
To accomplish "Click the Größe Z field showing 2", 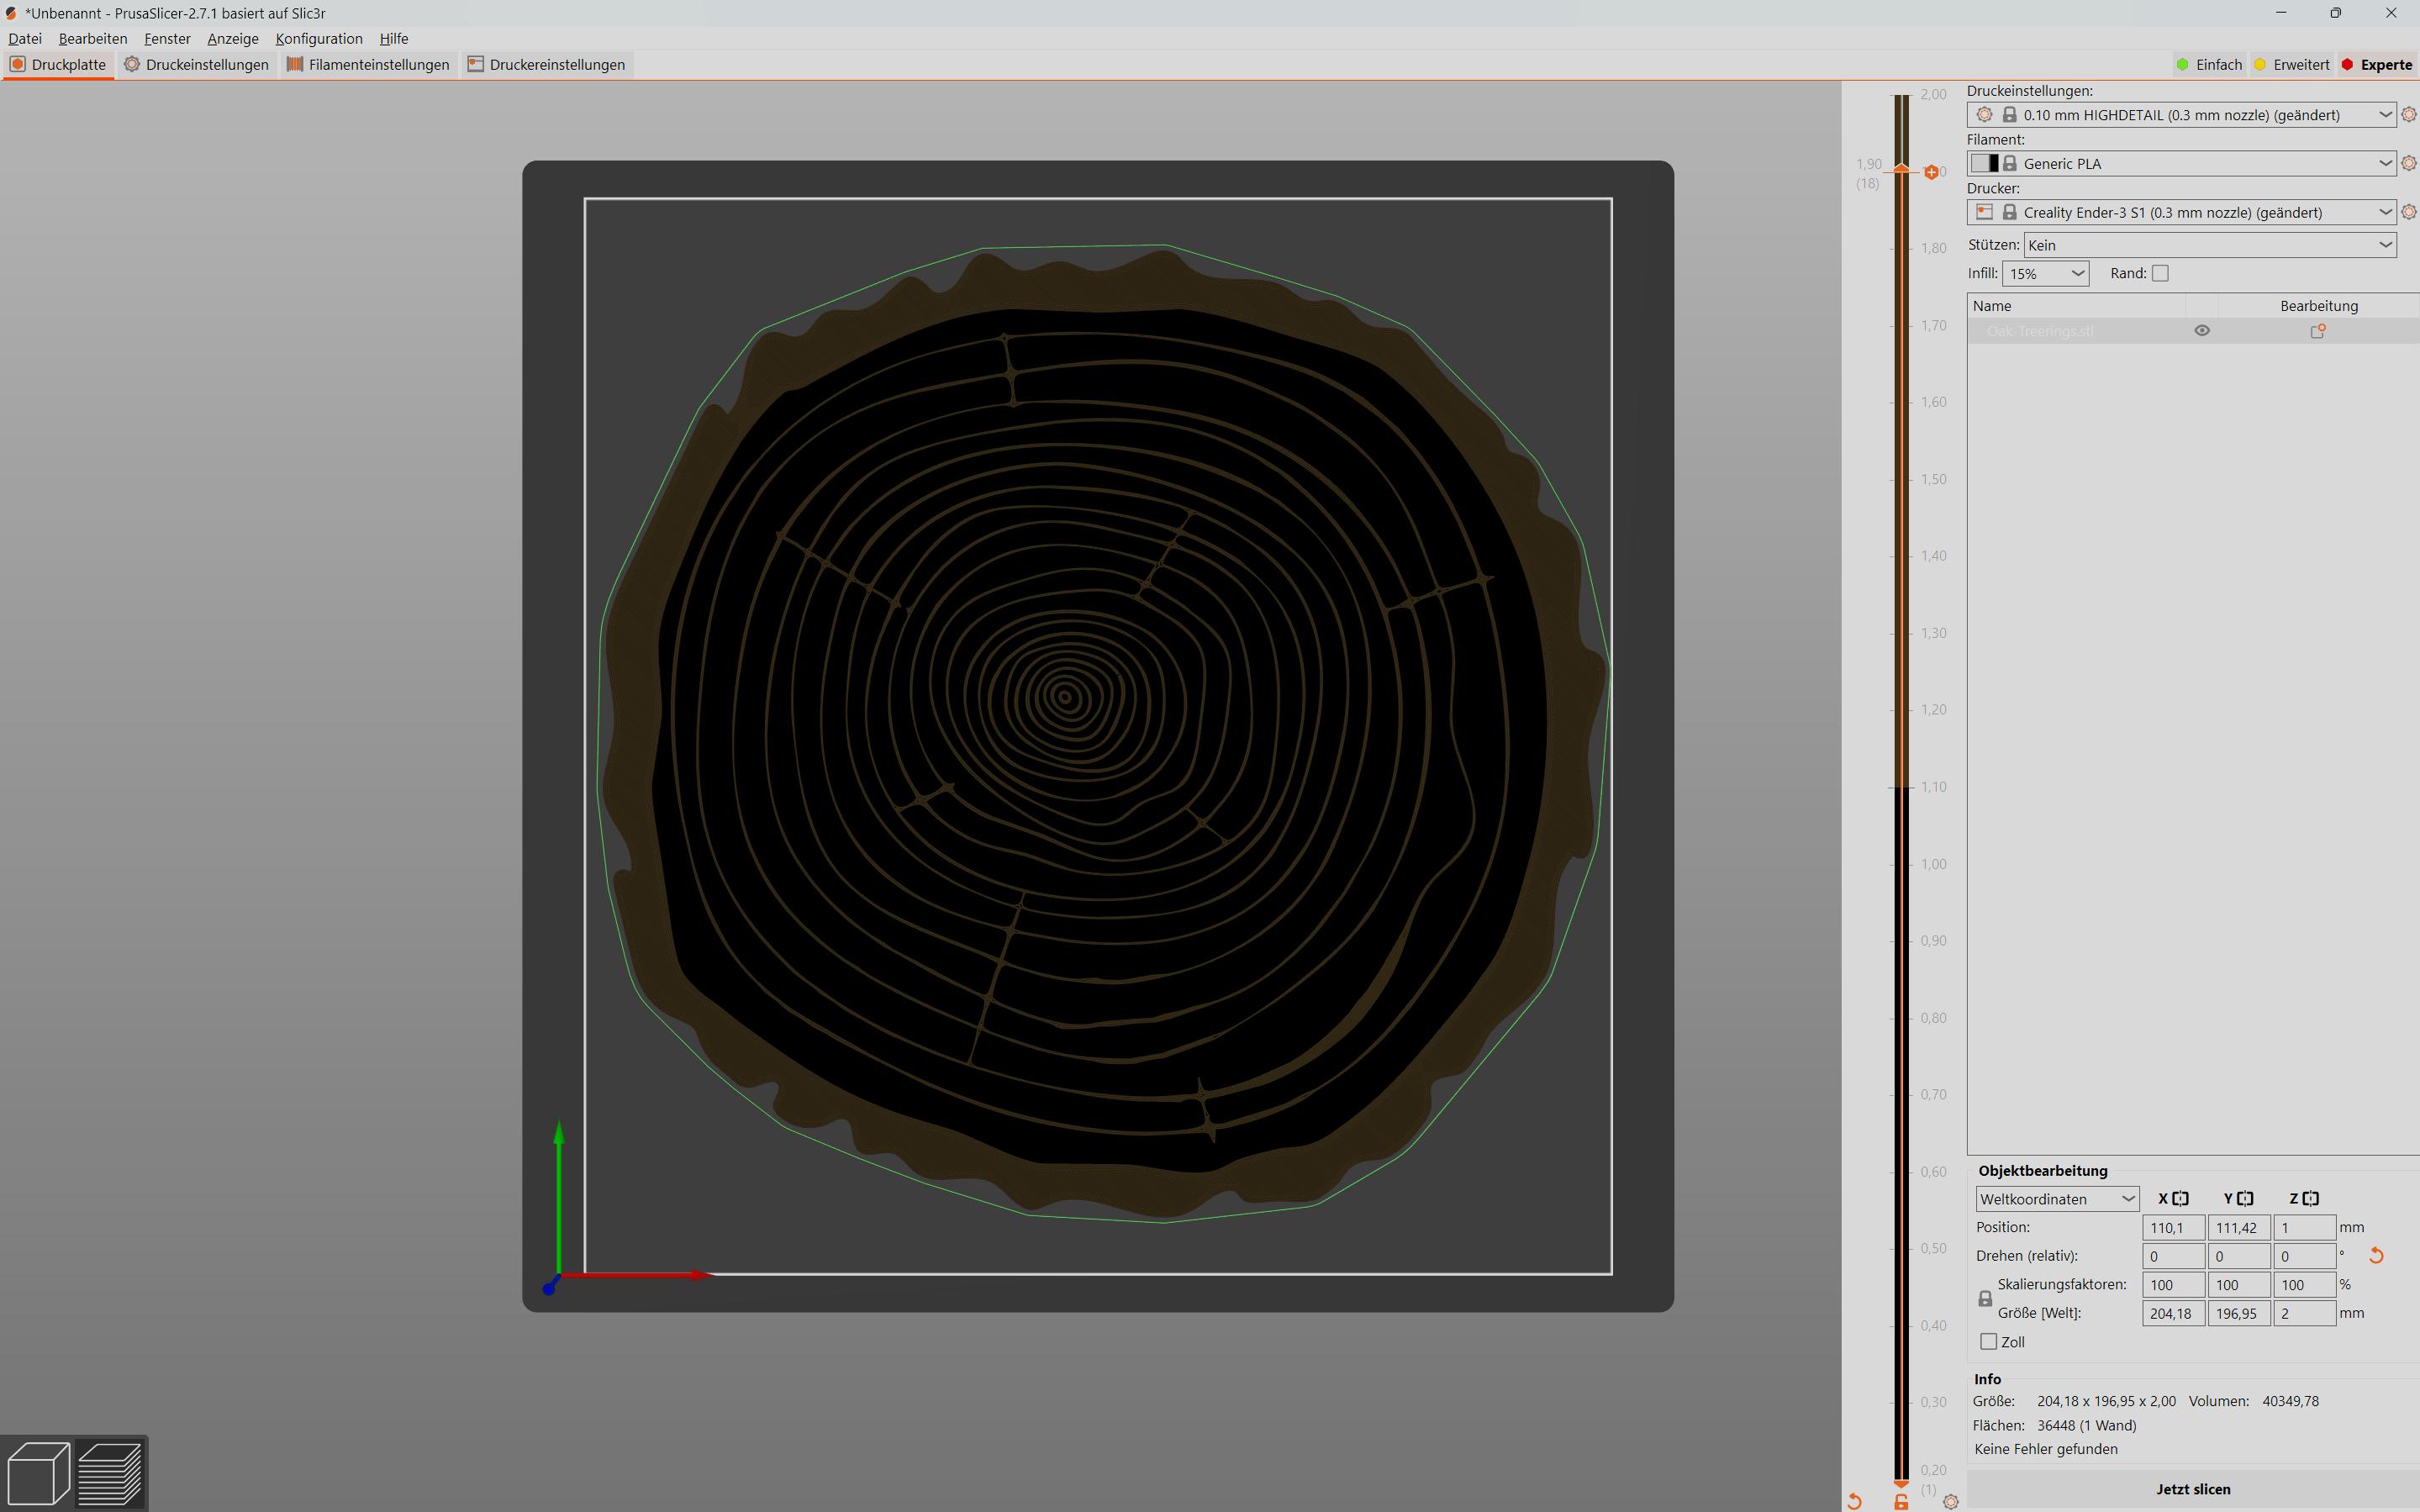I will point(2304,1314).
